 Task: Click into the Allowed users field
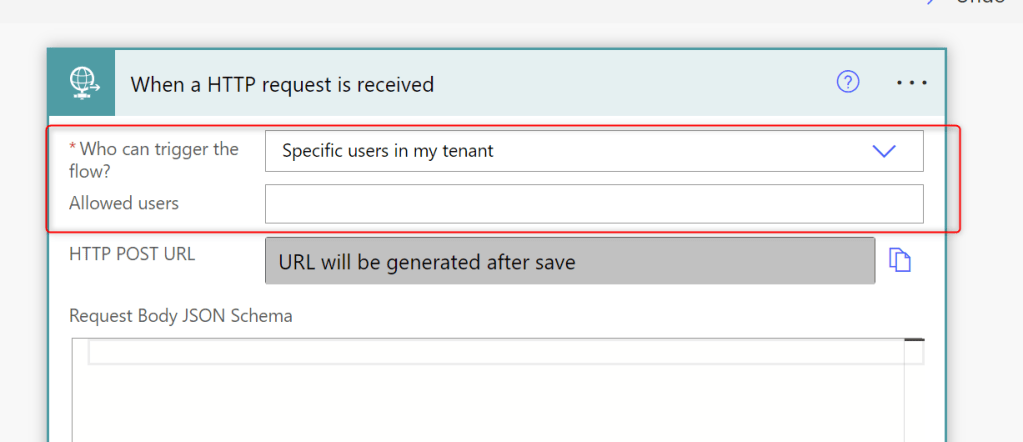click(594, 204)
